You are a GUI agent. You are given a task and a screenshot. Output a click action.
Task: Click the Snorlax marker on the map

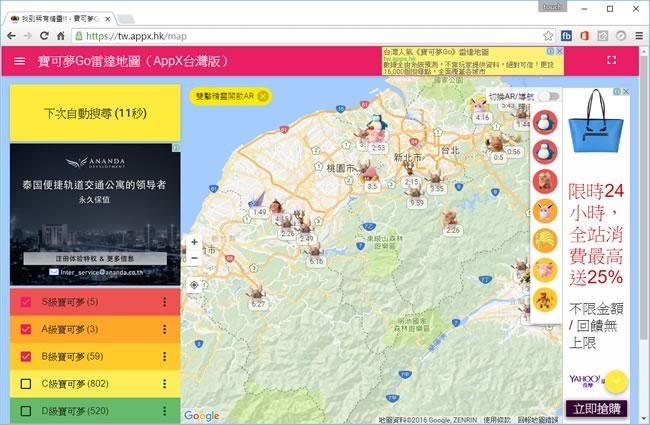pos(377,122)
